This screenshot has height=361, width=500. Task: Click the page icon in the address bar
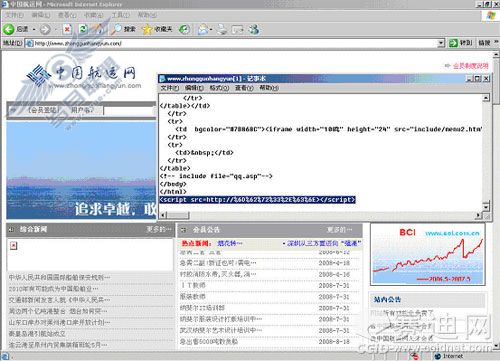(30, 43)
